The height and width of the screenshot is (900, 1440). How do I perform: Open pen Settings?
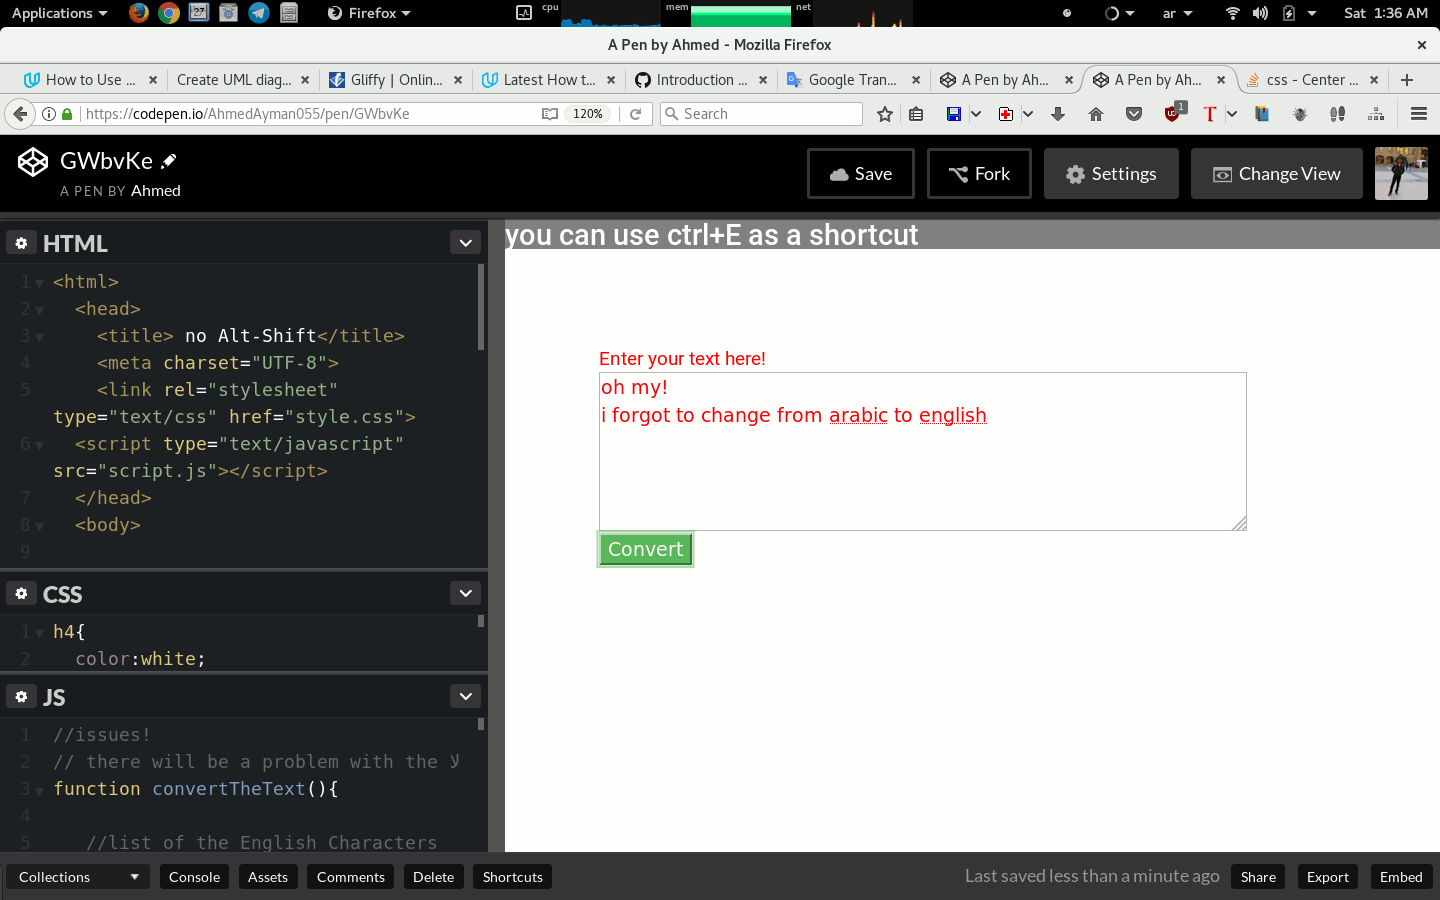click(1111, 174)
